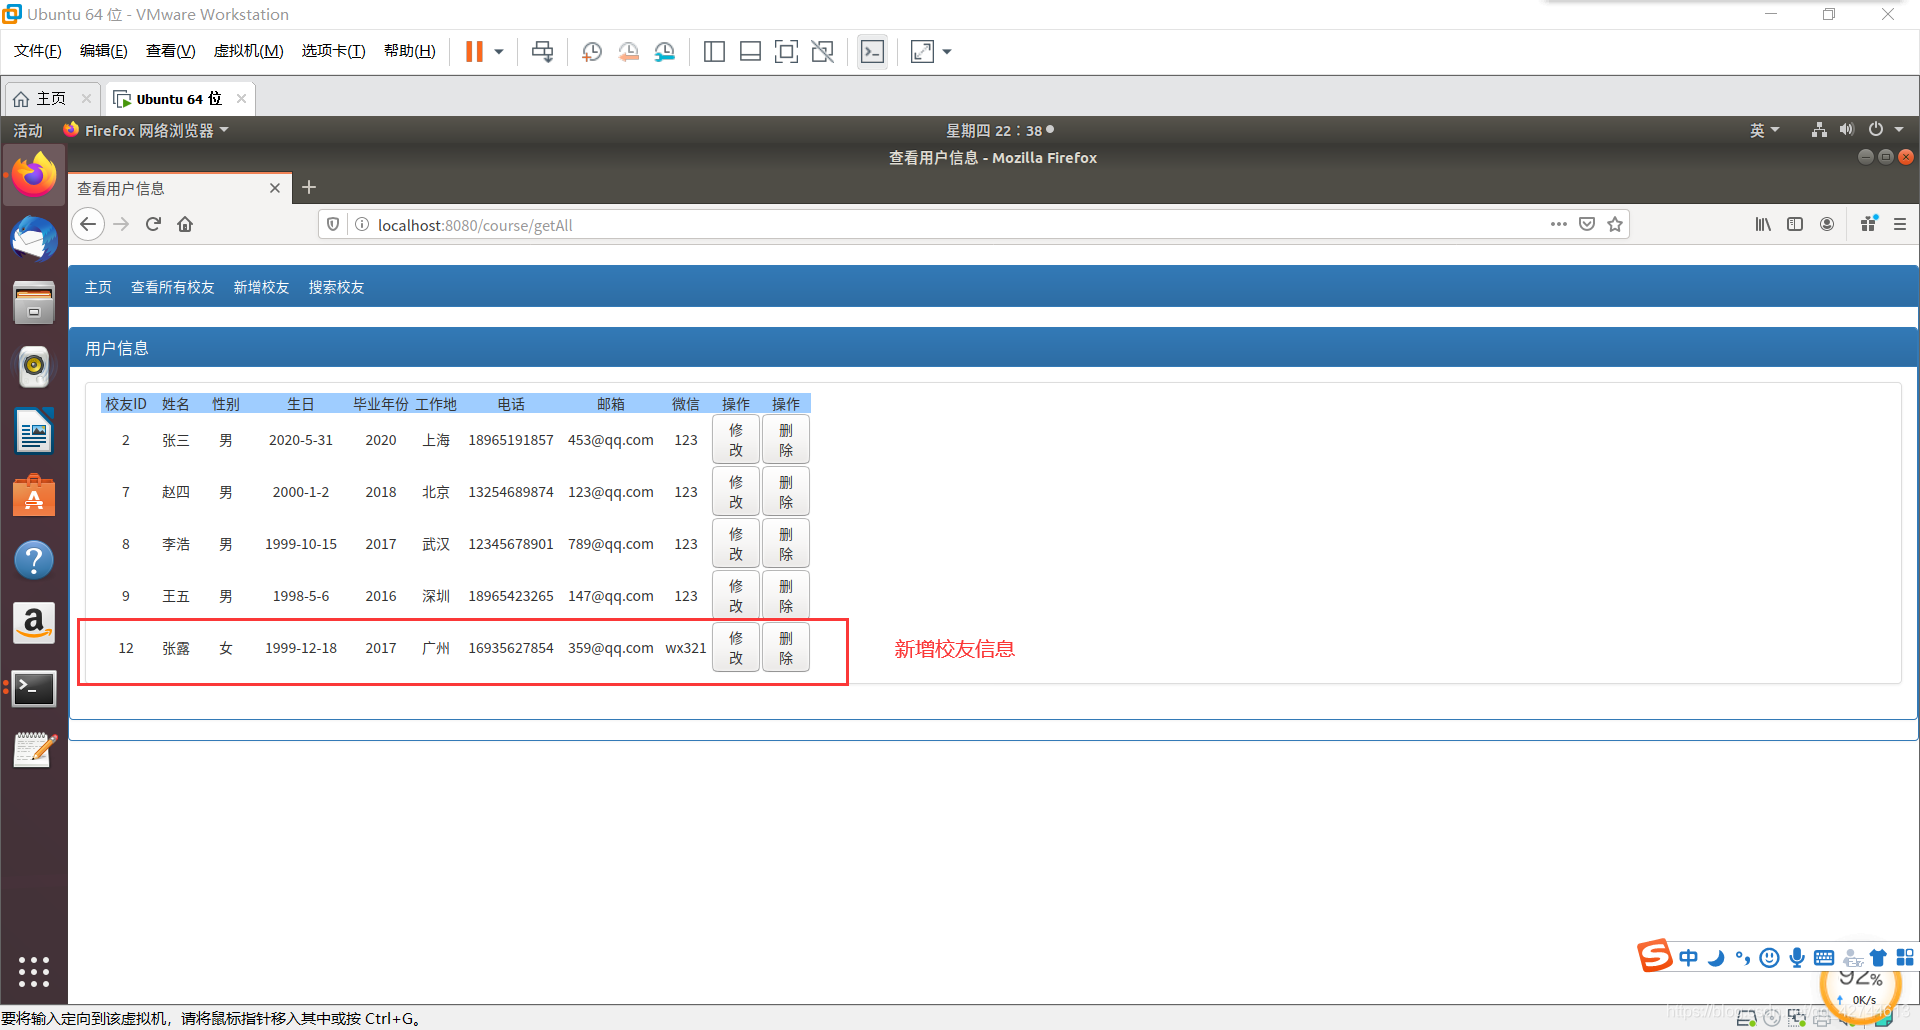Open Terminal from the dock
The height and width of the screenshot is (1030, 1920).
34,688
